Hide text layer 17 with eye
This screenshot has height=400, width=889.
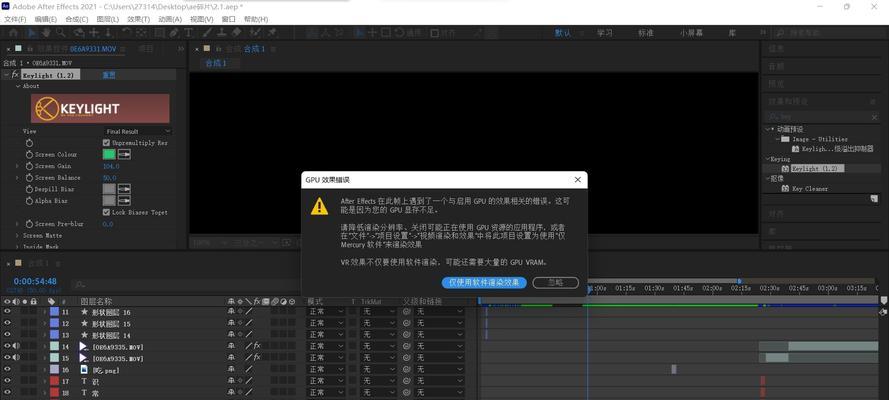tap(7, 381)
